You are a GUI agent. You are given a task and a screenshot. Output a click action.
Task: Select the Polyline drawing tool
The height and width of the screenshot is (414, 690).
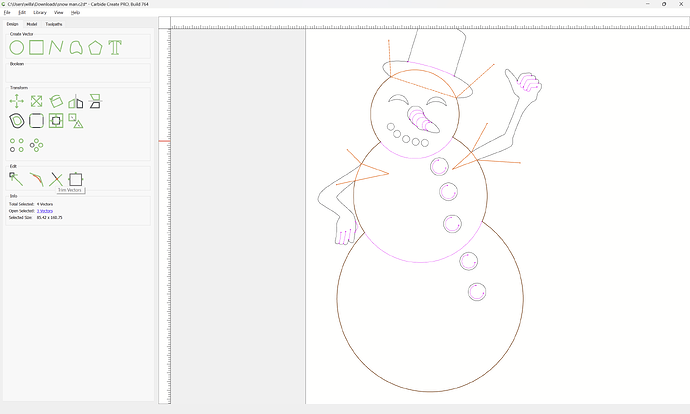[x=56, y=48]
